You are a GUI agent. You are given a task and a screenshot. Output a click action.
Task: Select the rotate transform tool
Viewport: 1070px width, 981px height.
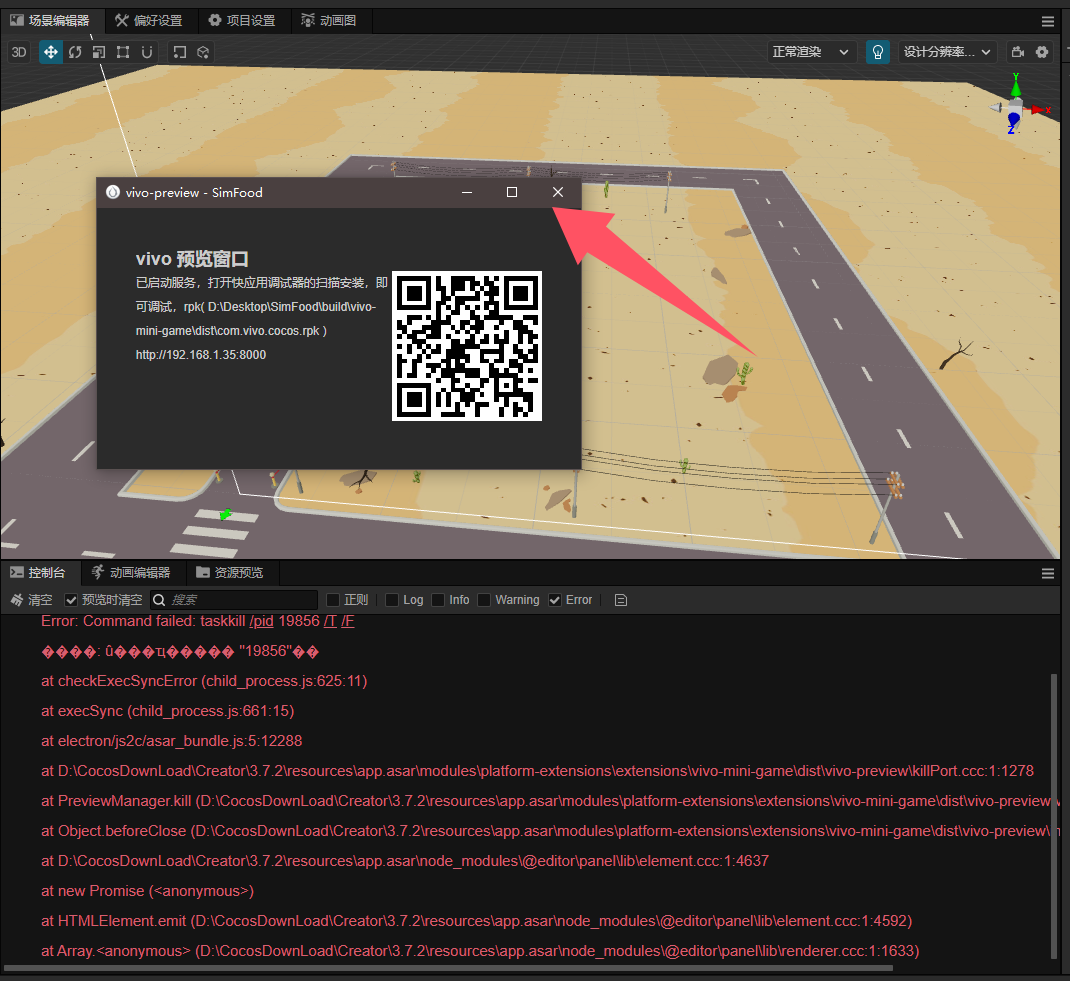pyautogui.click(x=75, y=52)
